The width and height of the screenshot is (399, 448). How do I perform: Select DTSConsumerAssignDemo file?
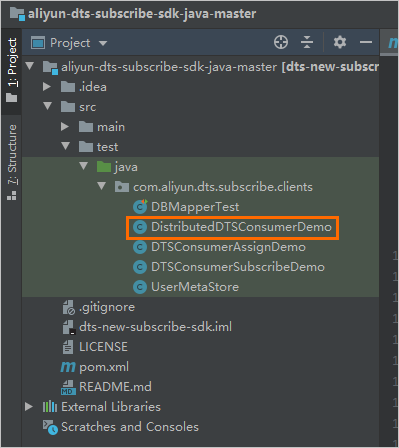[x=228, y=247]
